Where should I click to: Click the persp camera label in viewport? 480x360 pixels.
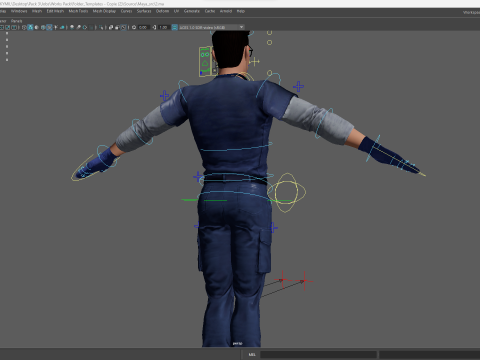click(x=237, y=343)
